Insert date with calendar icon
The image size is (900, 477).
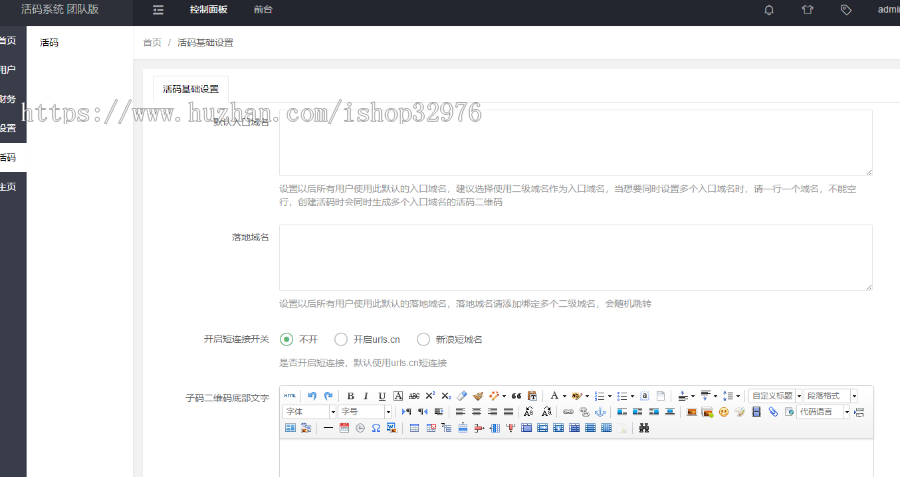click(344, 428)
